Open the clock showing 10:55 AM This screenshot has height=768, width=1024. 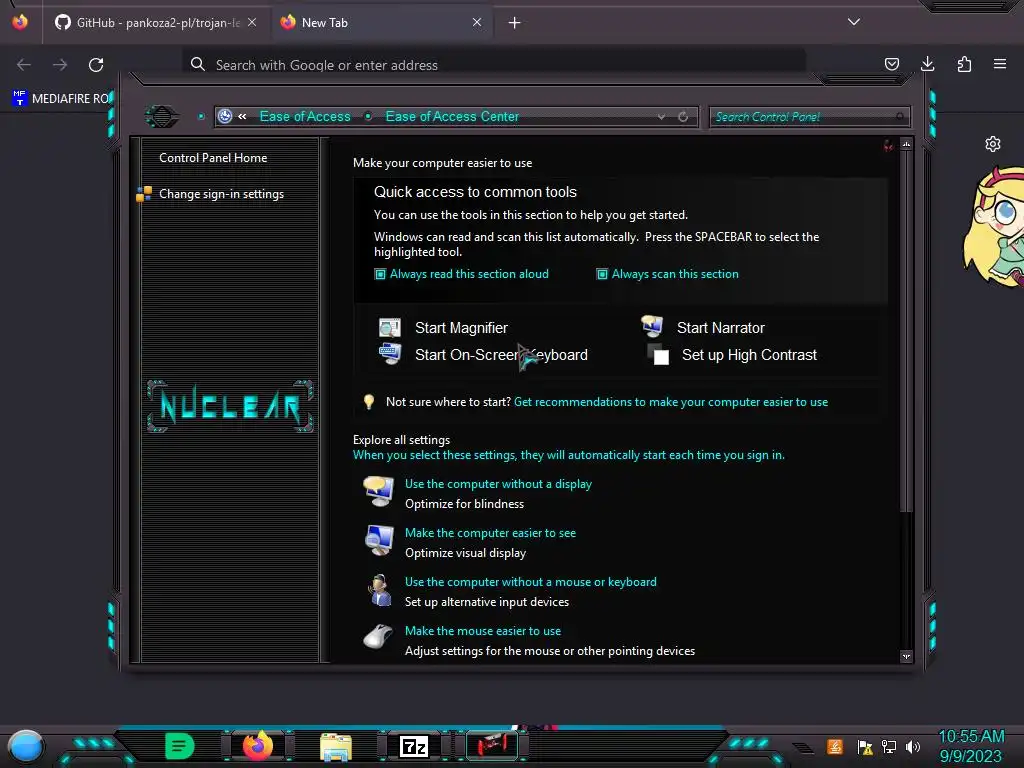[x=971, y=737]
